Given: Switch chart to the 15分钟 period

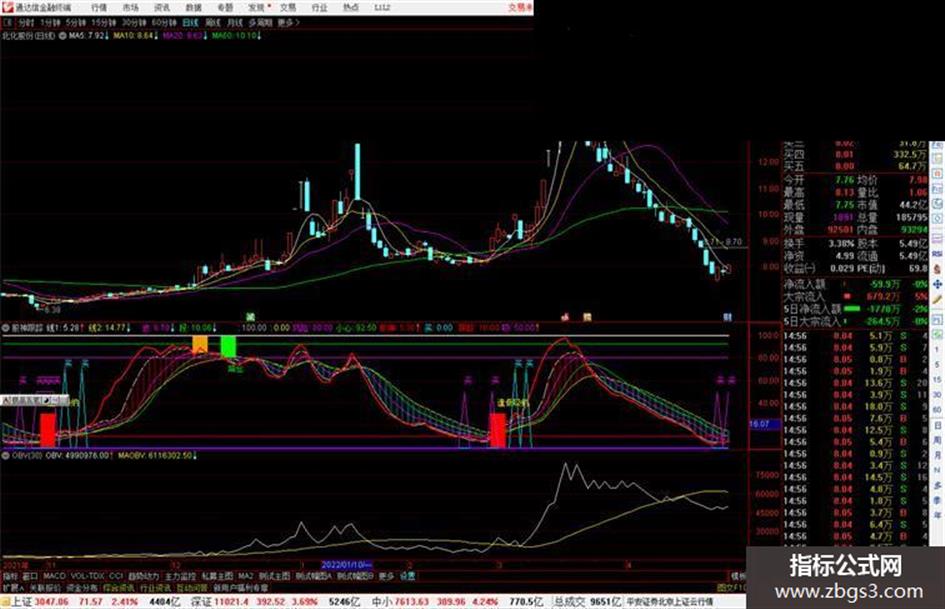Looking at the screenshot, I should tap(104, 22).
